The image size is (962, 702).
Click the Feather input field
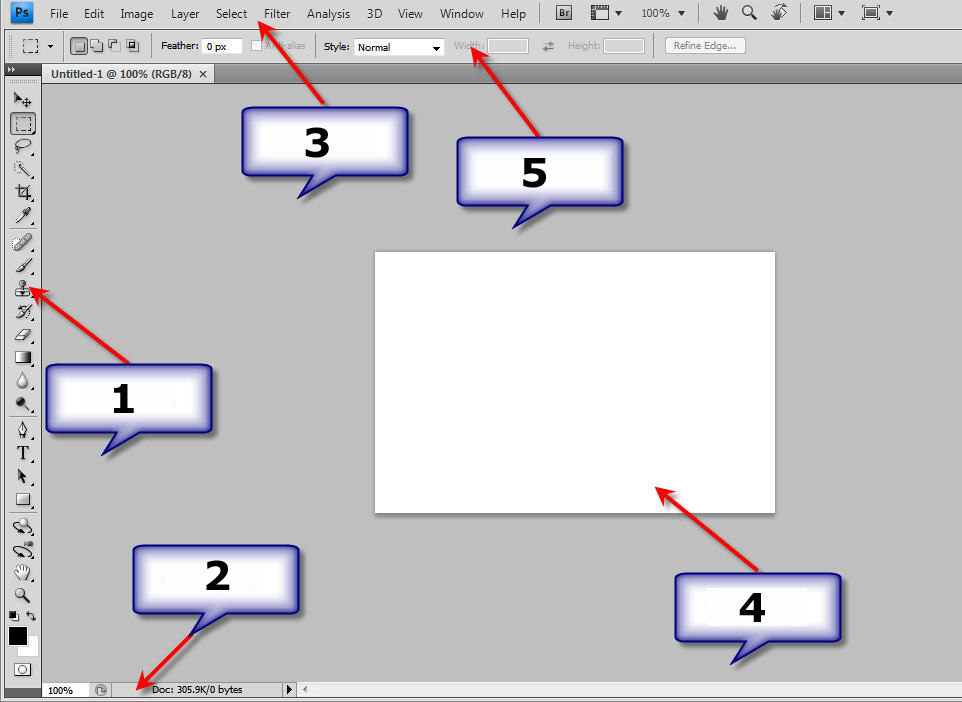(222, 47)
